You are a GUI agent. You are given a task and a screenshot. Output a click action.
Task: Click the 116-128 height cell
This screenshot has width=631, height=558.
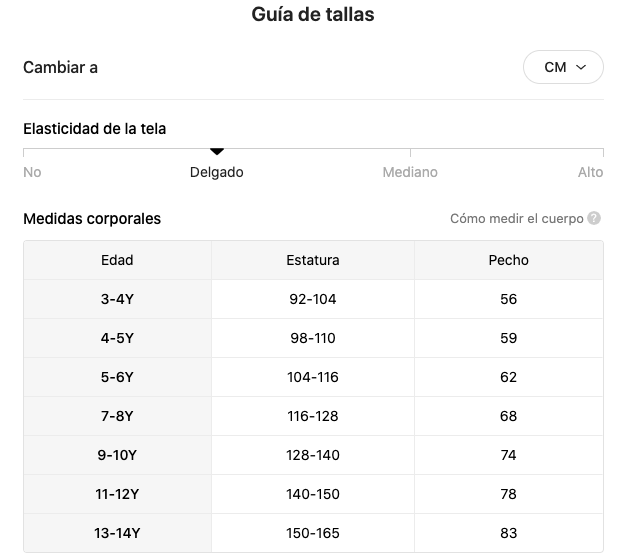(313, 416)
